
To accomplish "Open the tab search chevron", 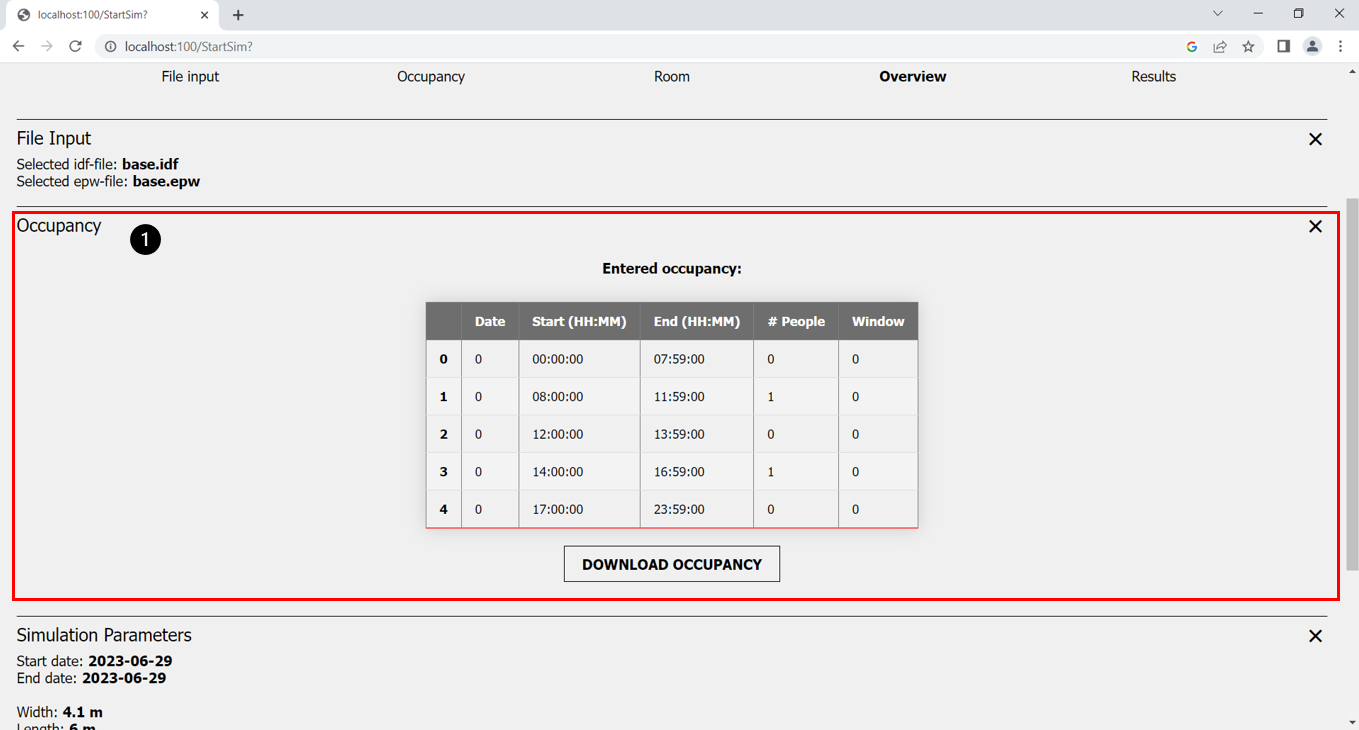I will [x=1217, y=14].
